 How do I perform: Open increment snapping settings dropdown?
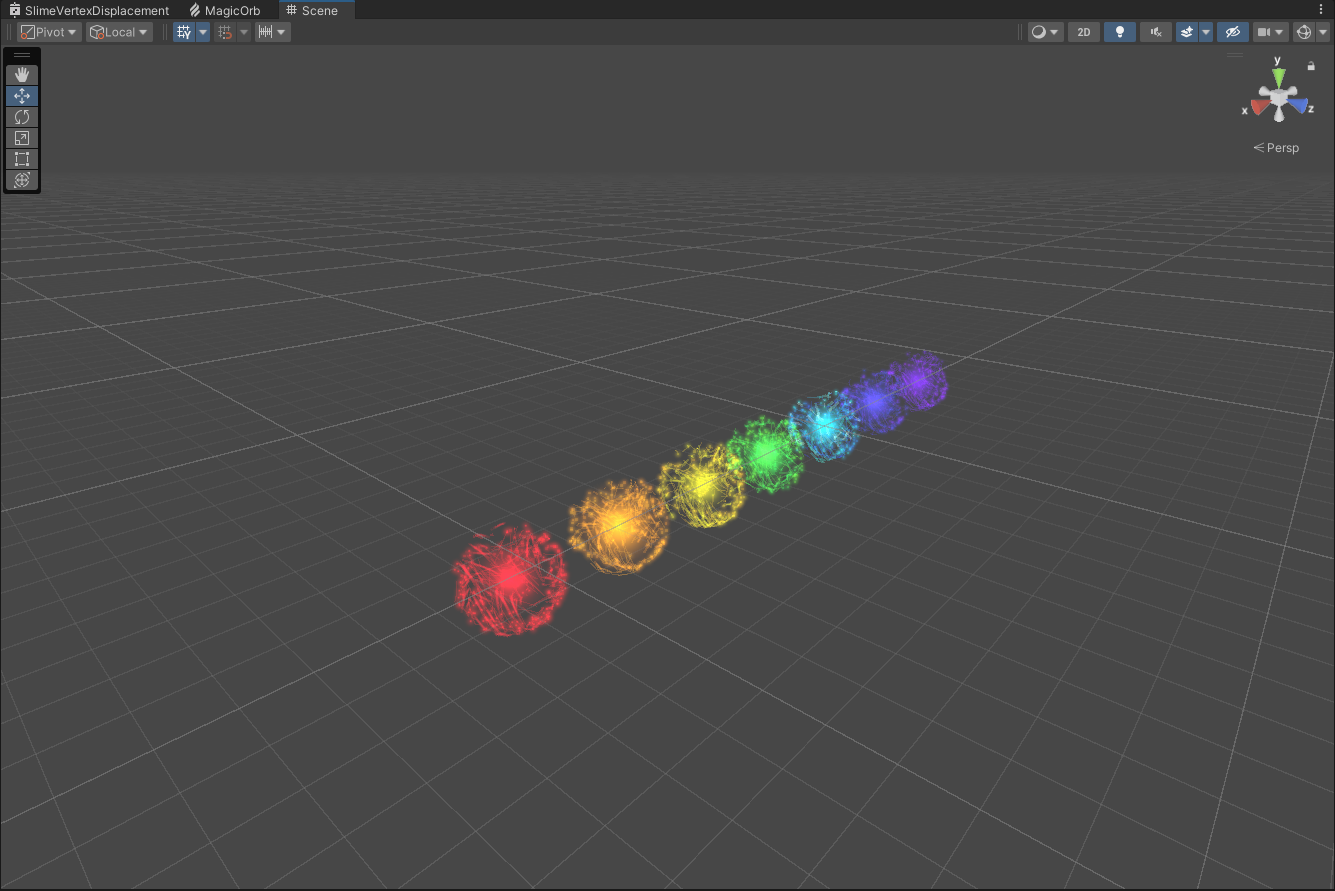pos(272,32)
